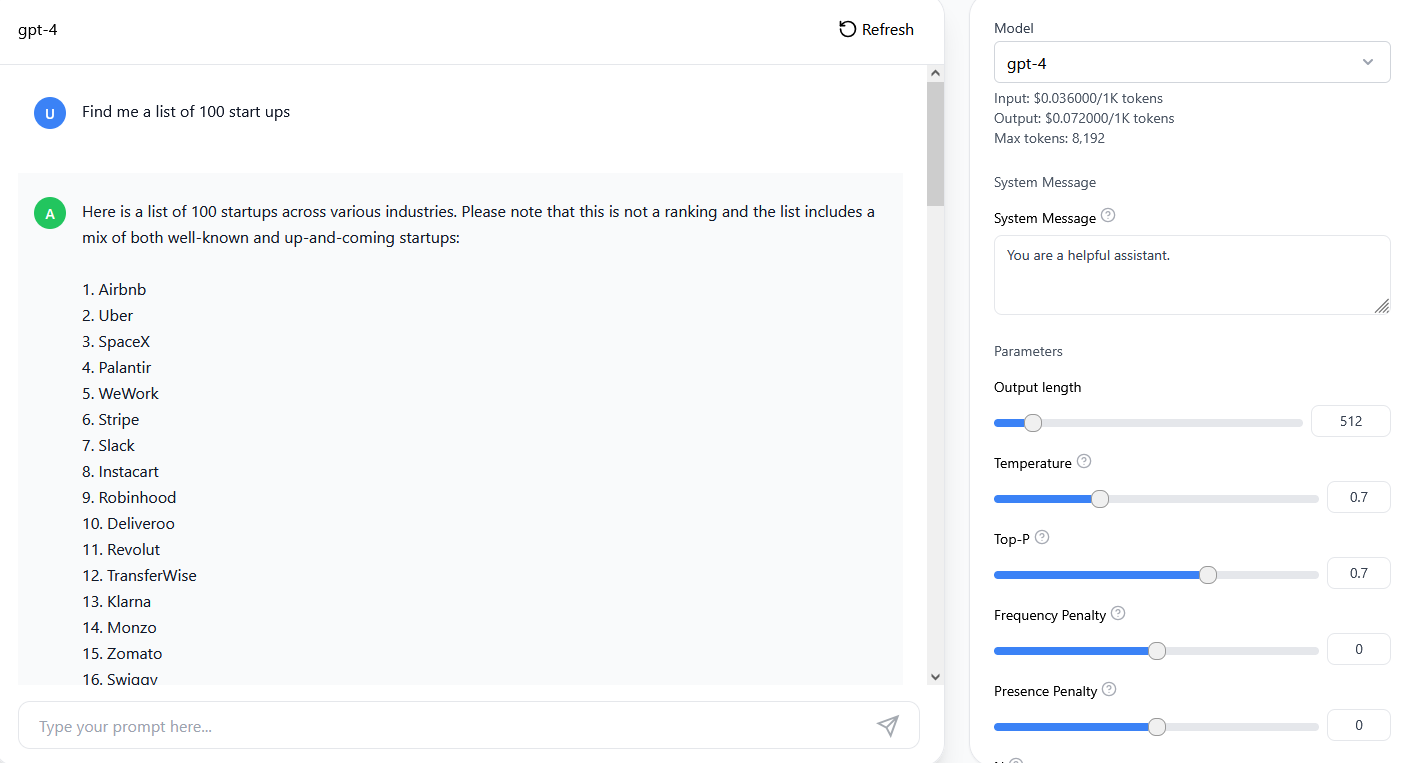Click the Frequency Penalty slider handle
1408x763 pixels.
[1157, 650]
